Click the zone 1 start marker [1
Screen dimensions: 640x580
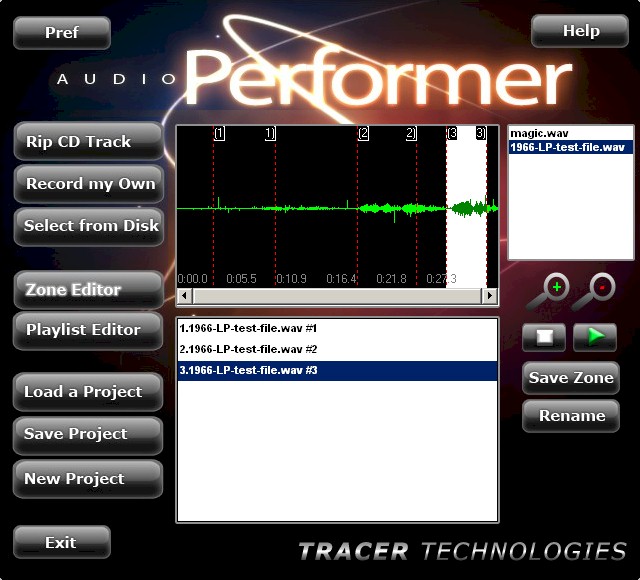pyautogui.click(x=219, y=133)
